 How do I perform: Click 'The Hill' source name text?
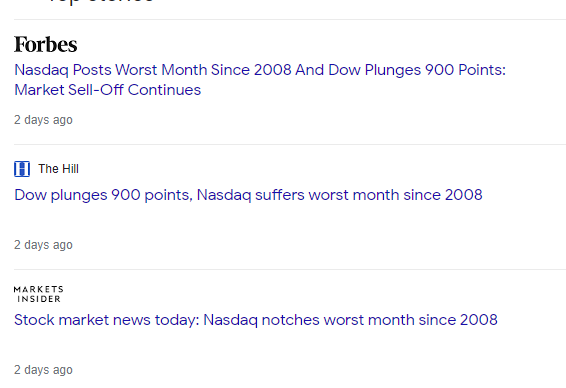58,169
